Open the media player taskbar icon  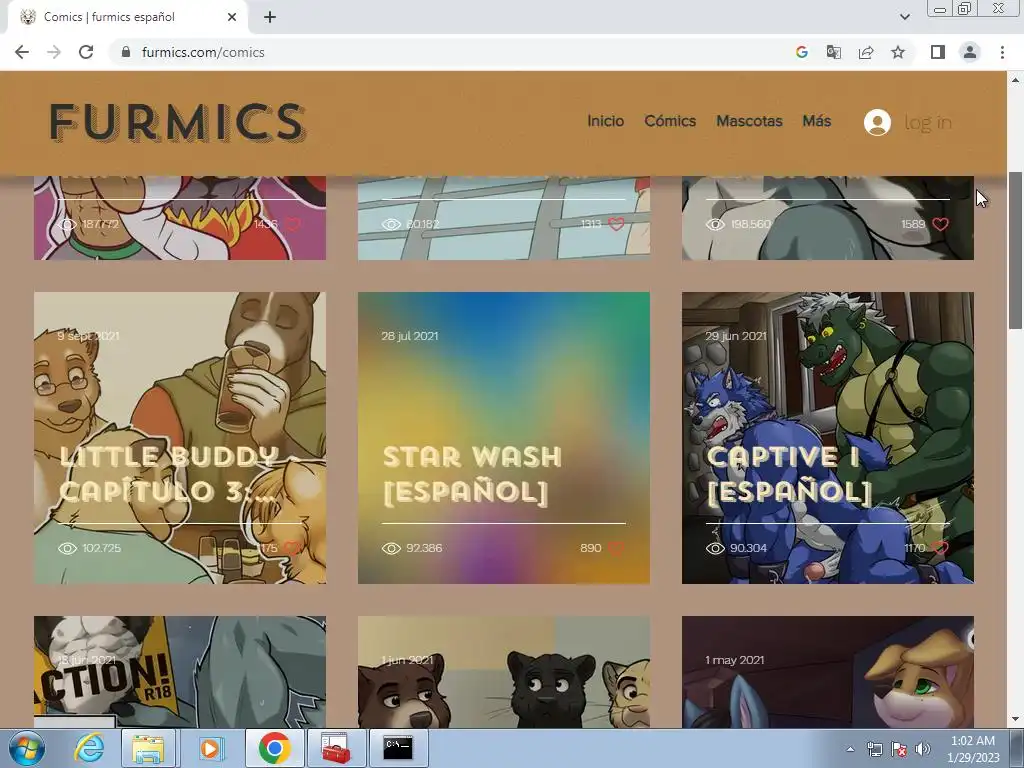(x=210, y=748)
